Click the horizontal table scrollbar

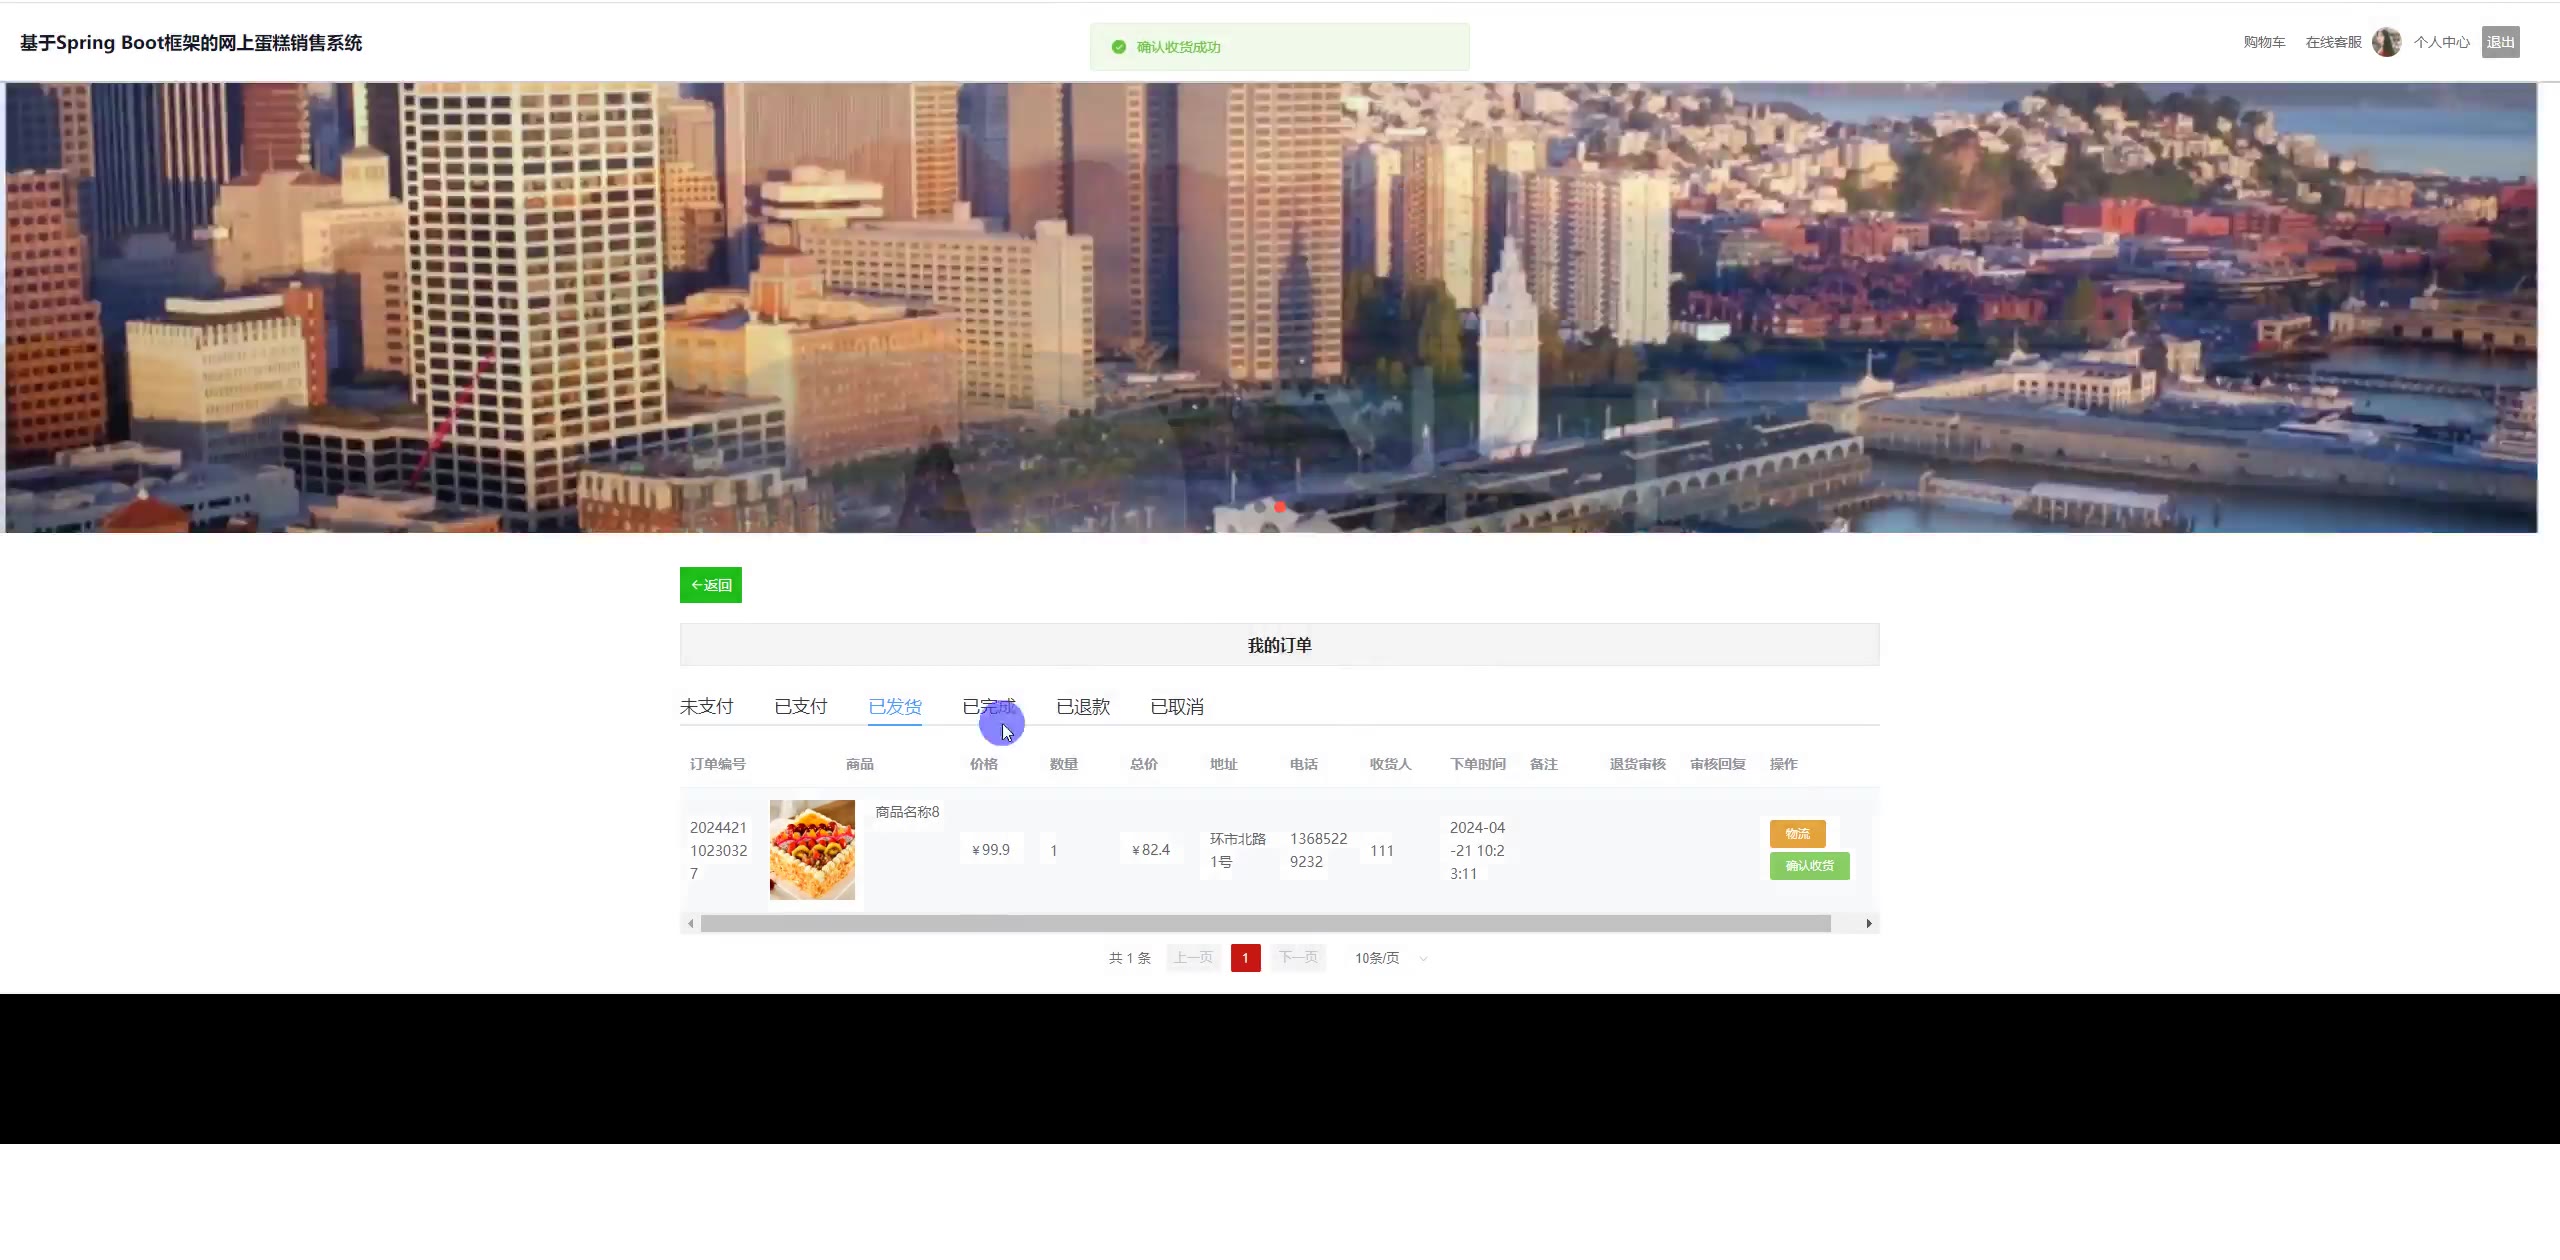click(x=1265, y=923)
